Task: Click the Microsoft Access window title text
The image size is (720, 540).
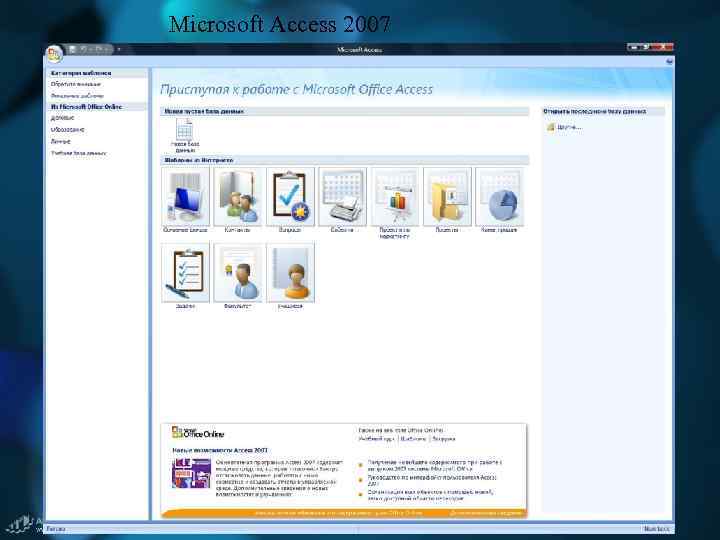Action: coord(360,50)
